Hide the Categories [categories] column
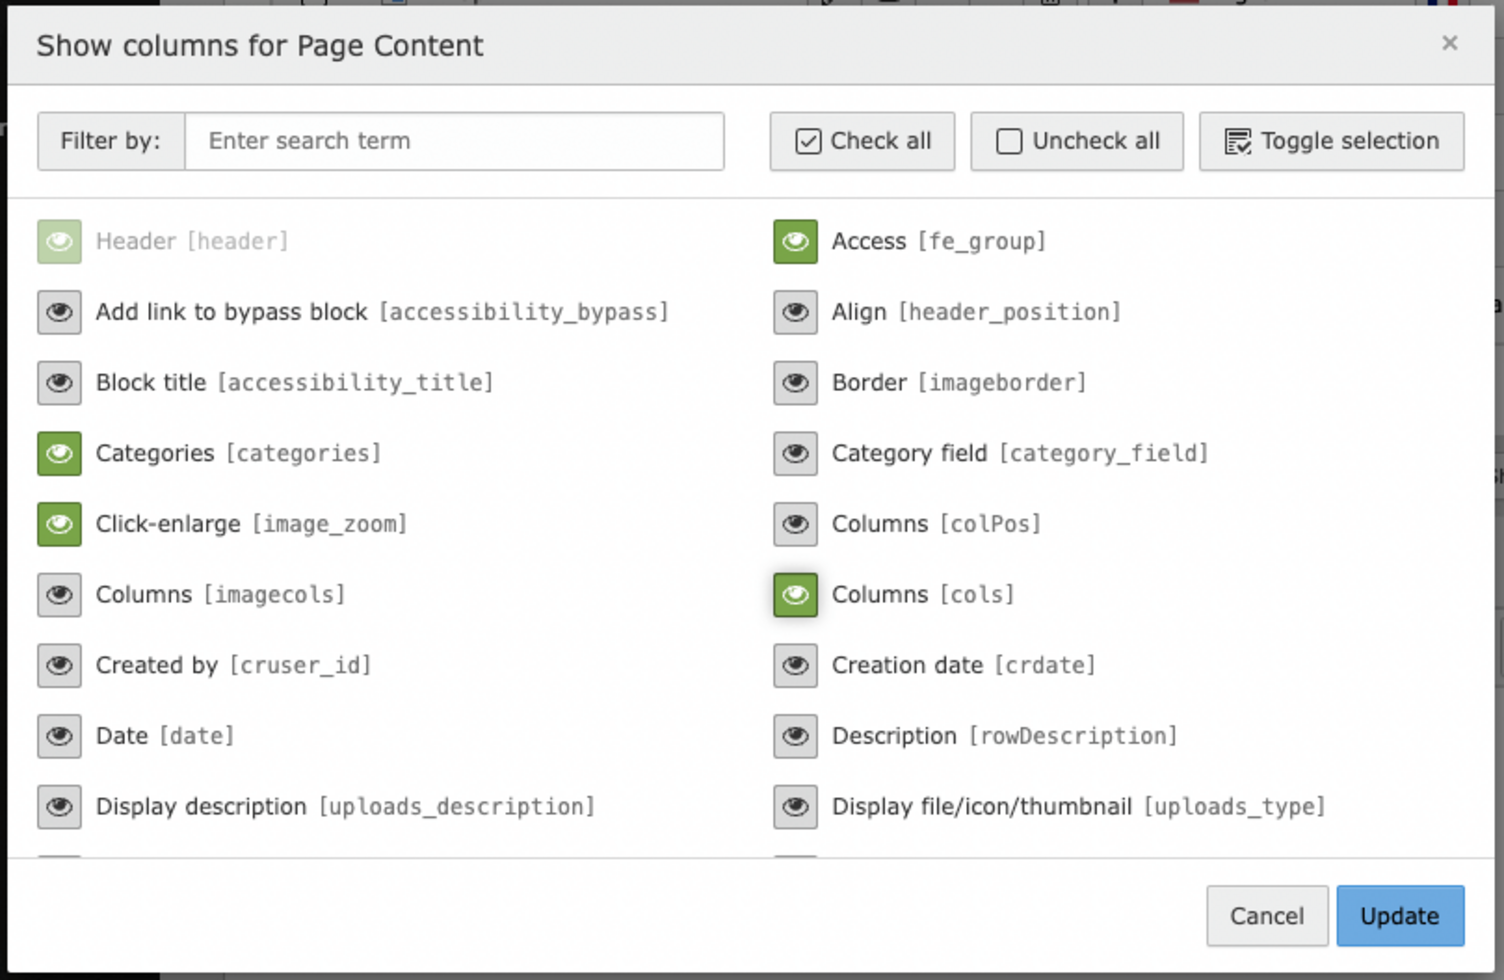 59,453
